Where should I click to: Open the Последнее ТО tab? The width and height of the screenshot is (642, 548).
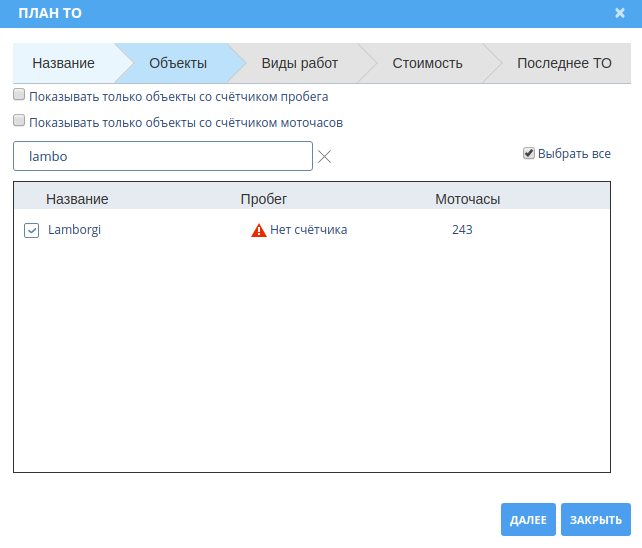click(x=564, y=63)
